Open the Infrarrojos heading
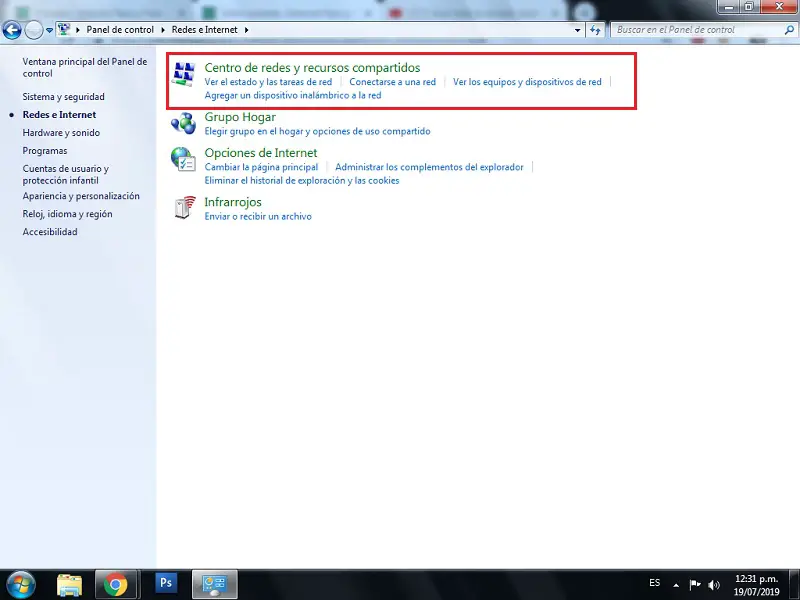The image size is (800, 600). click(233, 202)
